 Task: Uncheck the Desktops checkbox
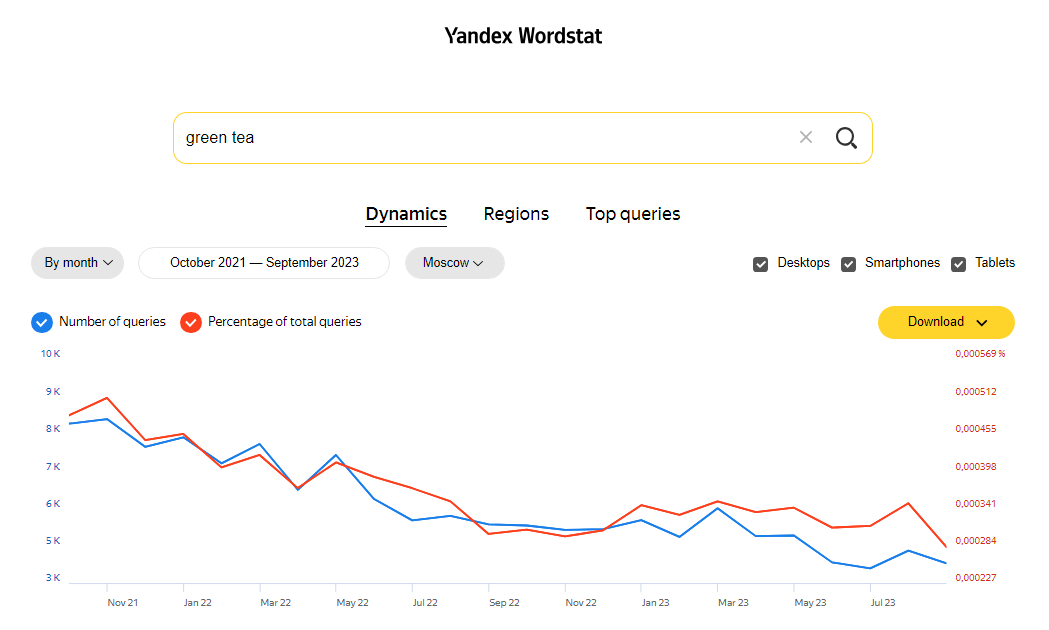pos(761,263)
